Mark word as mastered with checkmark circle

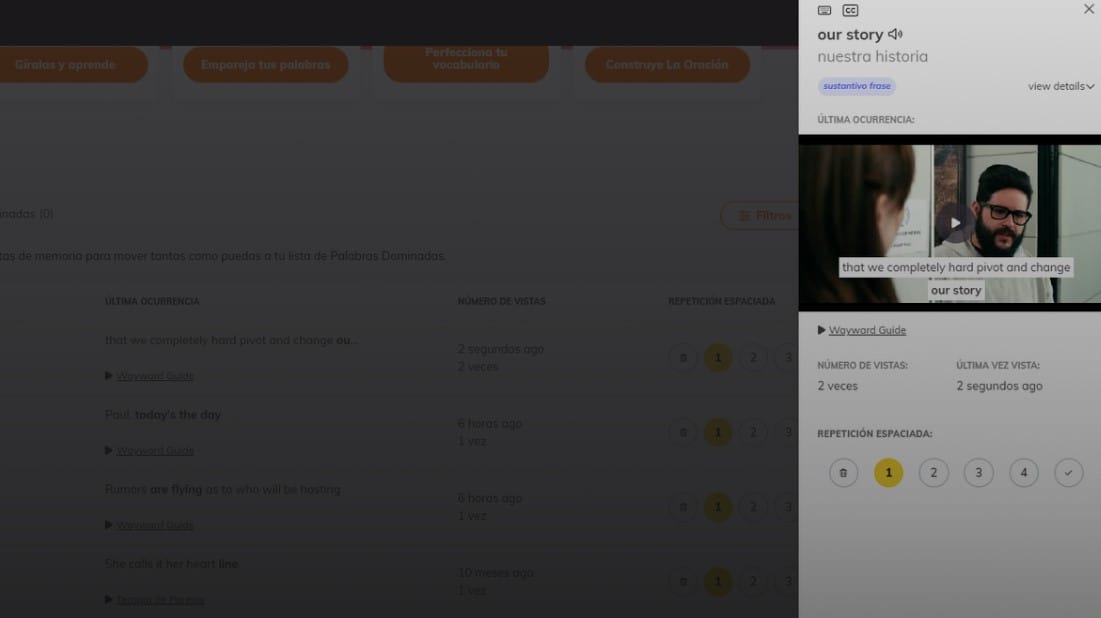(1068, 473)
